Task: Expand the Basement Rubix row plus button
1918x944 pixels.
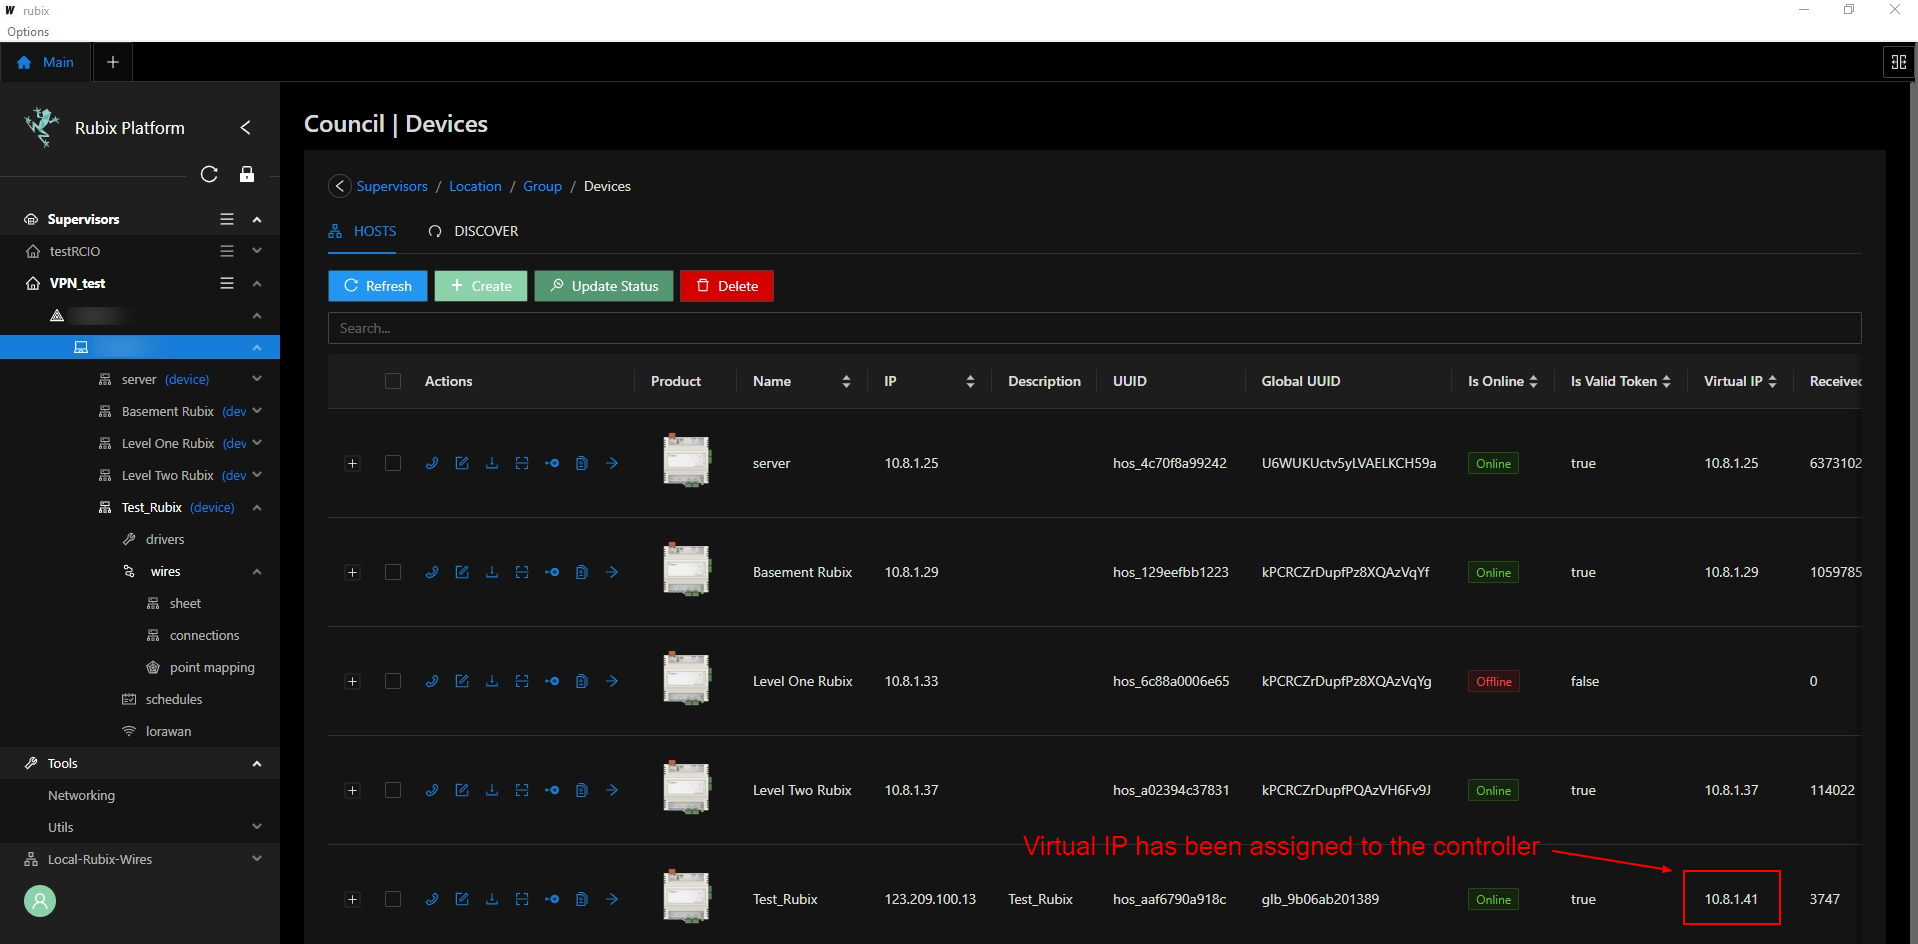Action: click(352, 572)
